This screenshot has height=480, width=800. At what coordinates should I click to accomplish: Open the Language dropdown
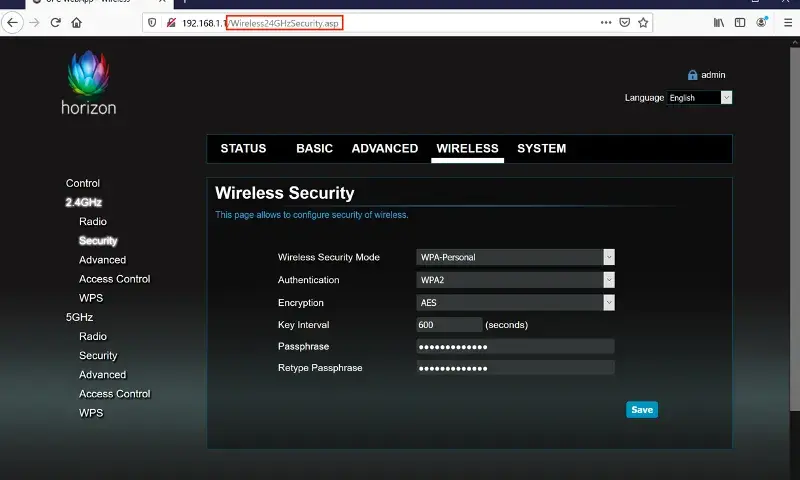point(699,97)
